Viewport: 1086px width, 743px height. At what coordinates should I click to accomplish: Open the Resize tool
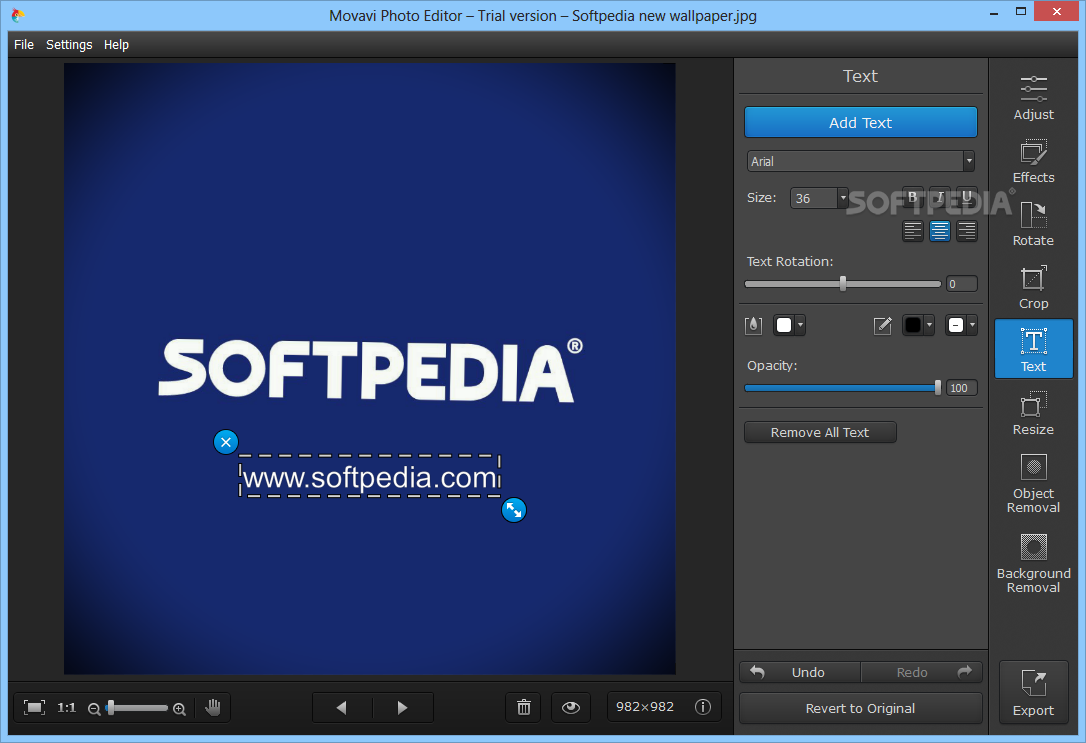coord(1033,413)
